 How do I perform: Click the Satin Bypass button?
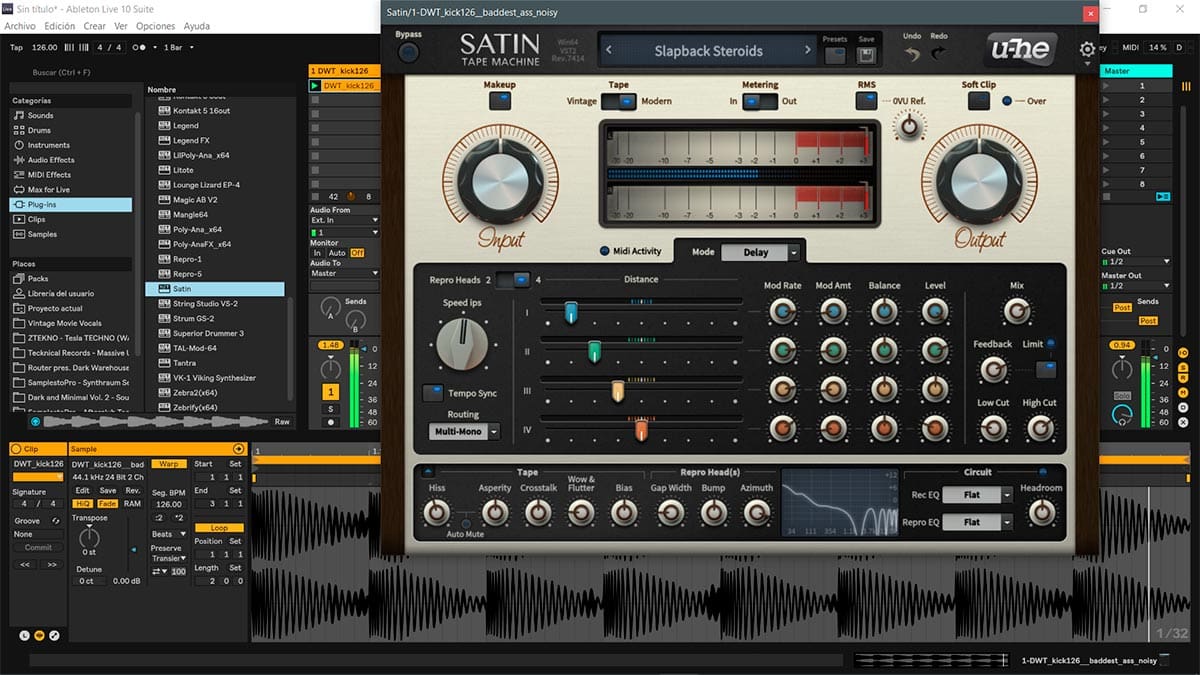pyautogui.click(x=408, y=52)
